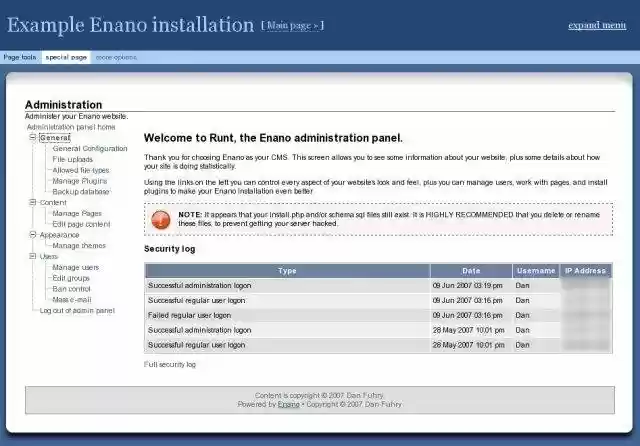Open Manage users
Viewport: 640px width, 446px height.
76,267
